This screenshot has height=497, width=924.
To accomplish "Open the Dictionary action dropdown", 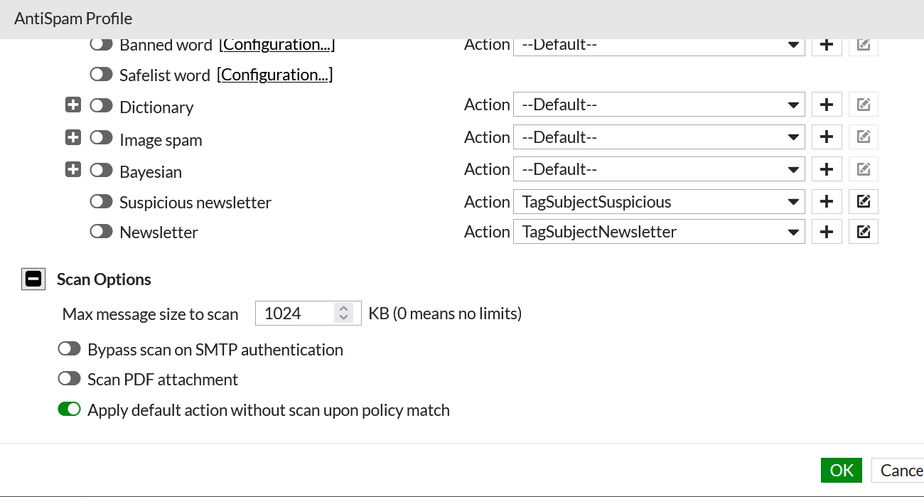I will click(659, 105).
